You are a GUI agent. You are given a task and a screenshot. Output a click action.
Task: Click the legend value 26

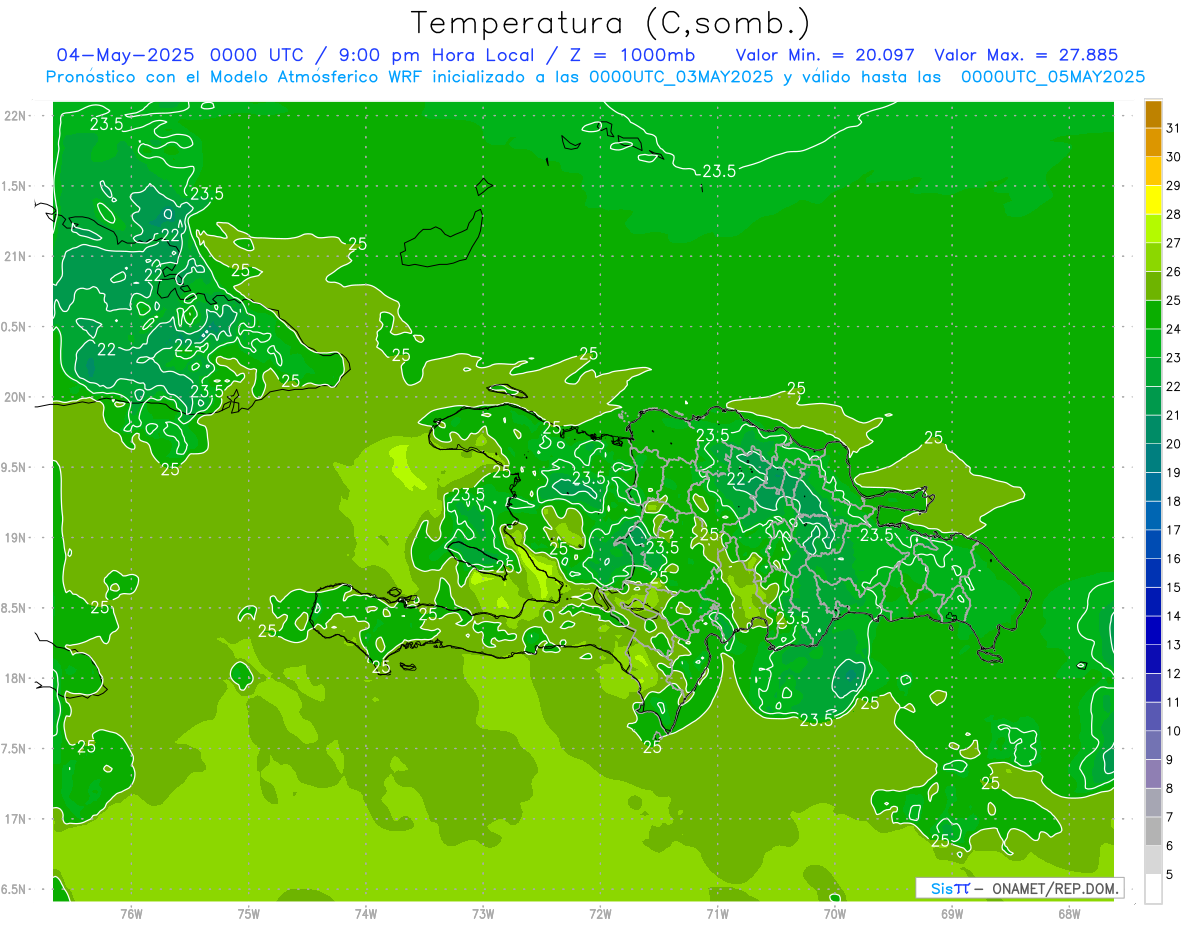click(1174, 271)
